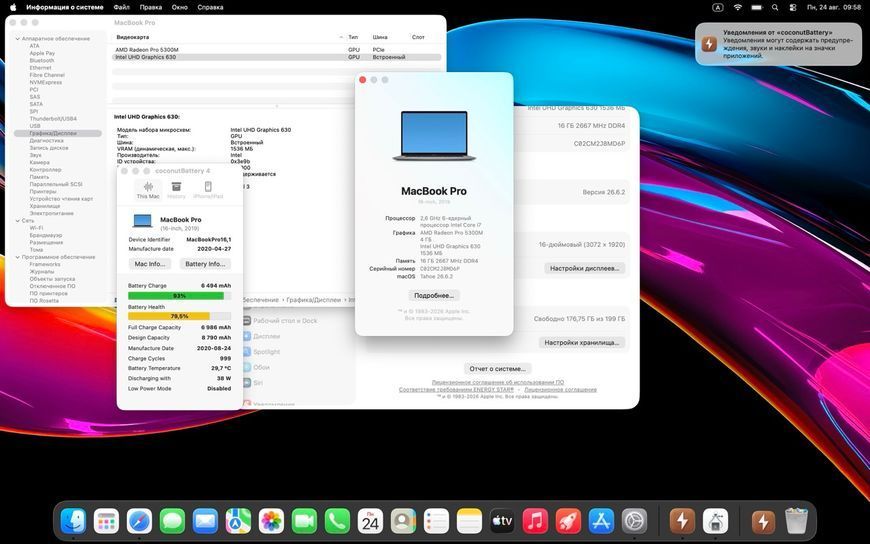Open the Справка menu
The height and width of the screenshot is (544, 870).
click(x=210, y=7)
